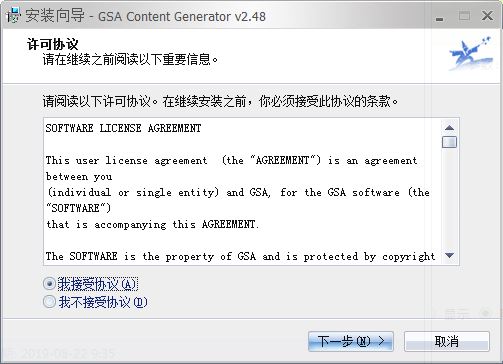Close the GSA Content Generator installer
Screen dimensions: 503x364
tap(487, 16)
